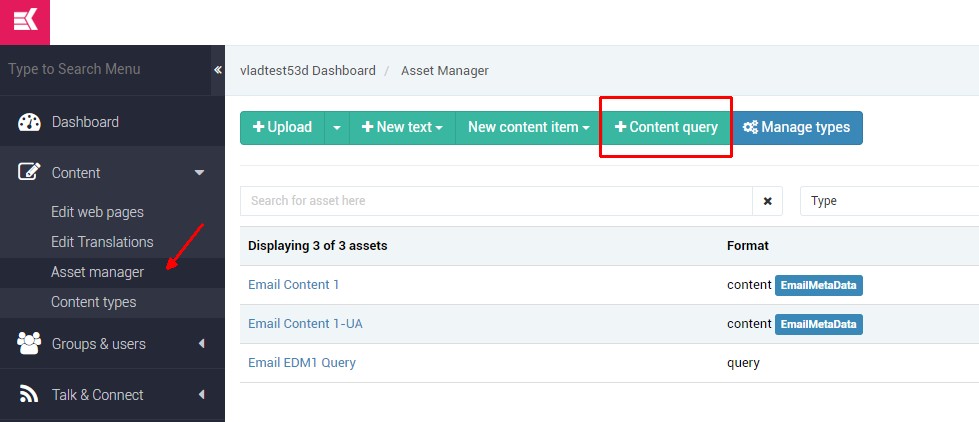Clear the asset search with X icon
This screenshot has height=422, width=979.
tap(768, 201)
